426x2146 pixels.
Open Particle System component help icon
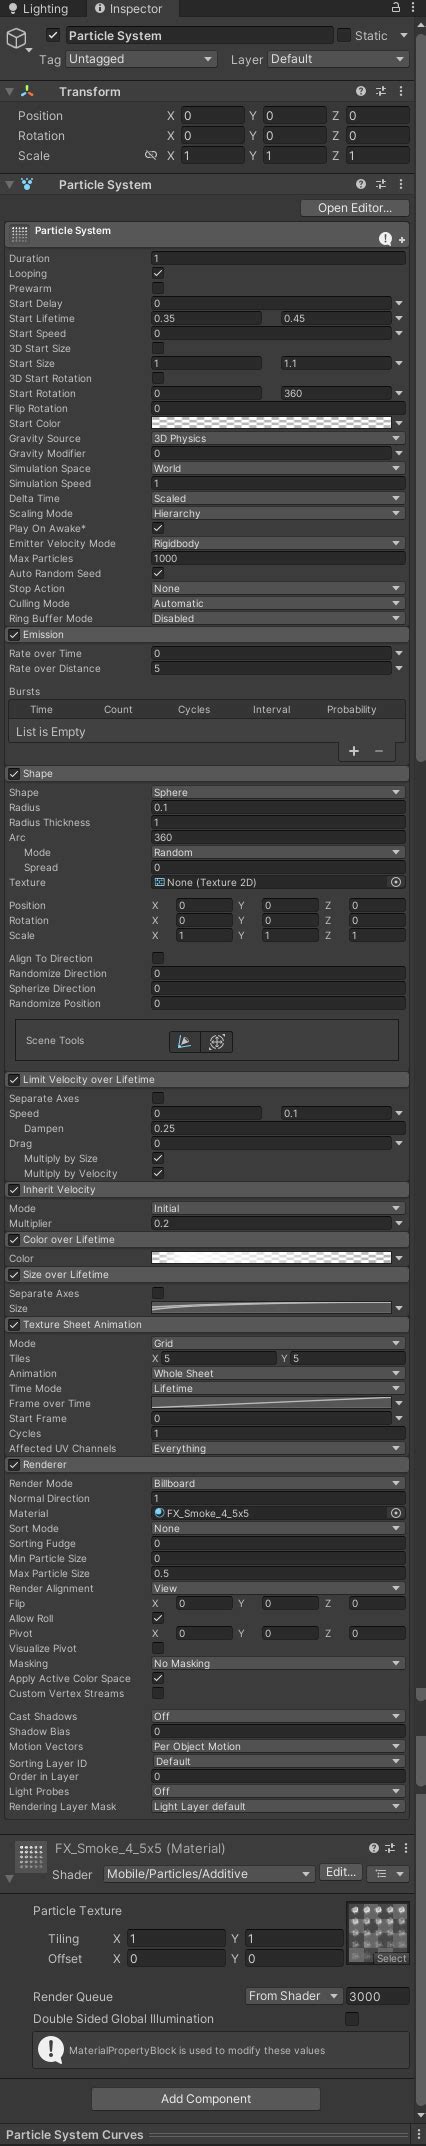point(361,185)
